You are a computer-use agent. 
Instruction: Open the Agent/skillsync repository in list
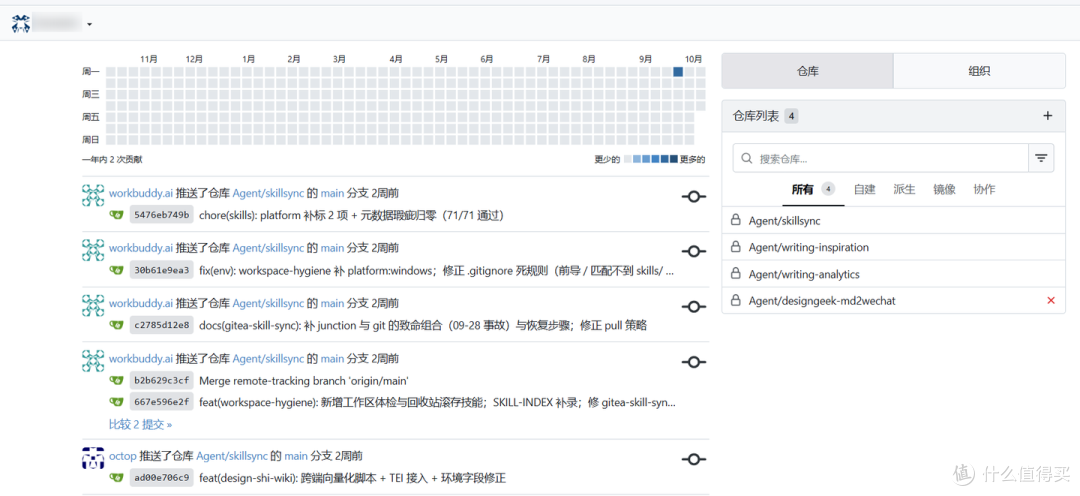[785, 221]
